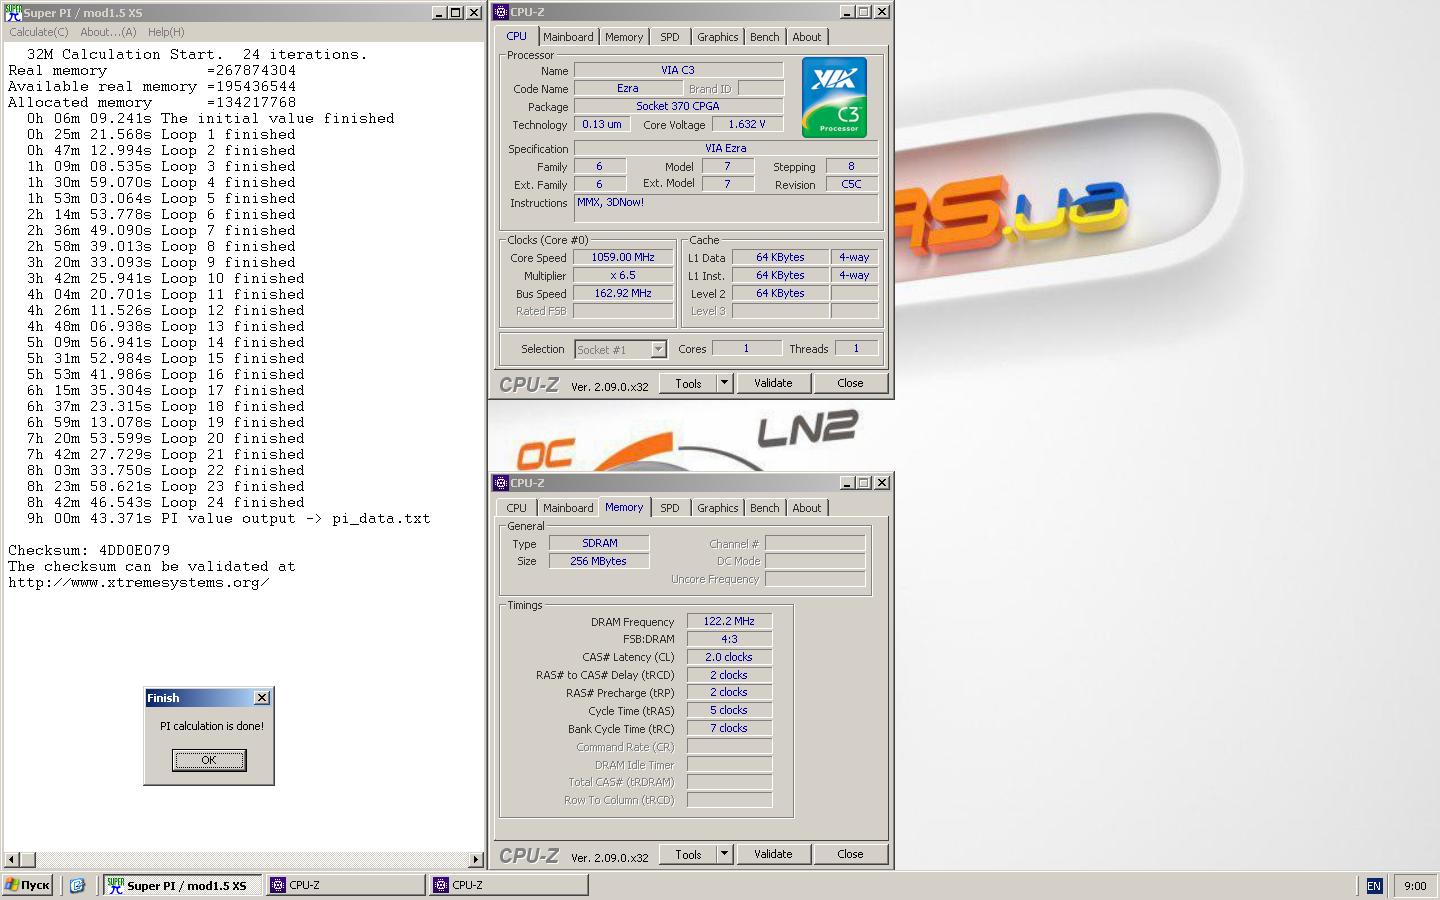The width and height of the screenshot is (1440, 900).
Task: Click the Core Speed value 1059.00 MHz
Action: tap(623, 257)
